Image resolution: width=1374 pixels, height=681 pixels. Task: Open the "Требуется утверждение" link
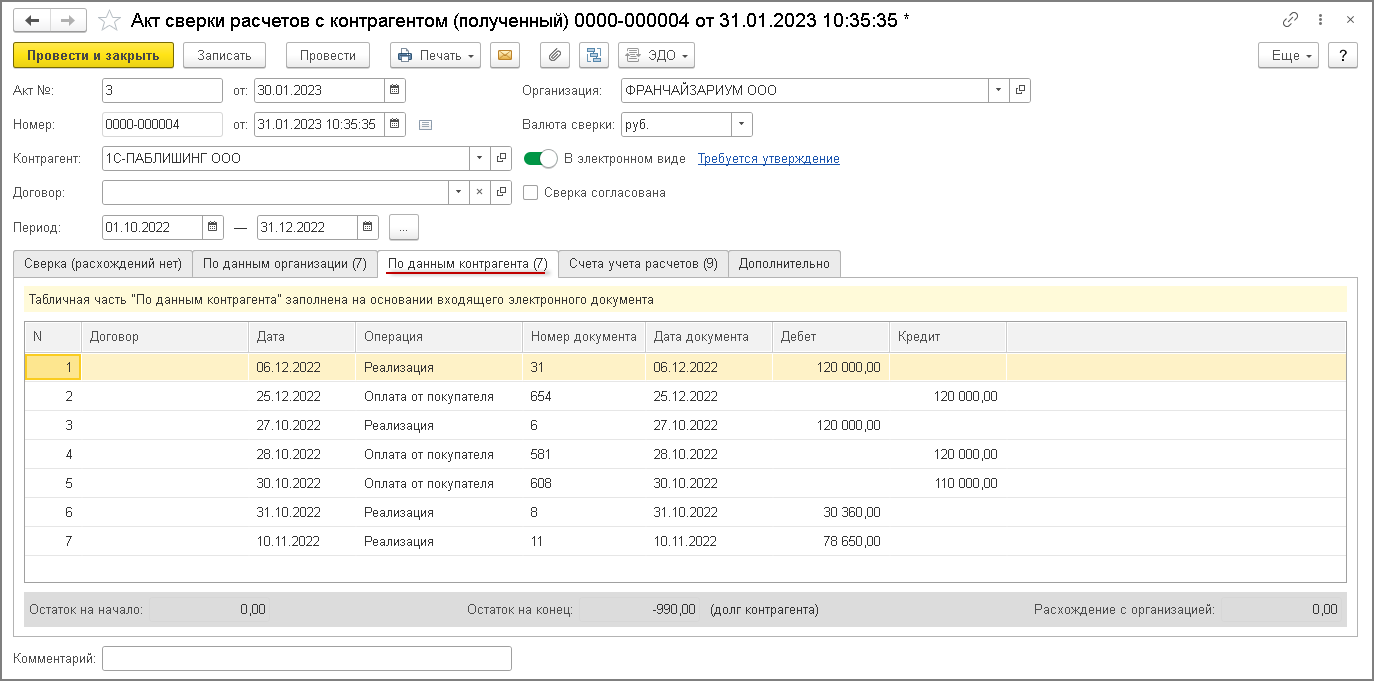pyautogui.click(x=768, y=159)
